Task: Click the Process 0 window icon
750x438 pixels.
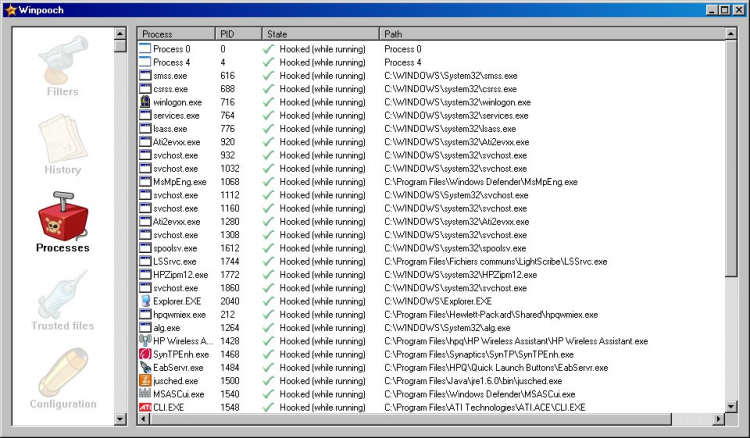Action: 145,49
